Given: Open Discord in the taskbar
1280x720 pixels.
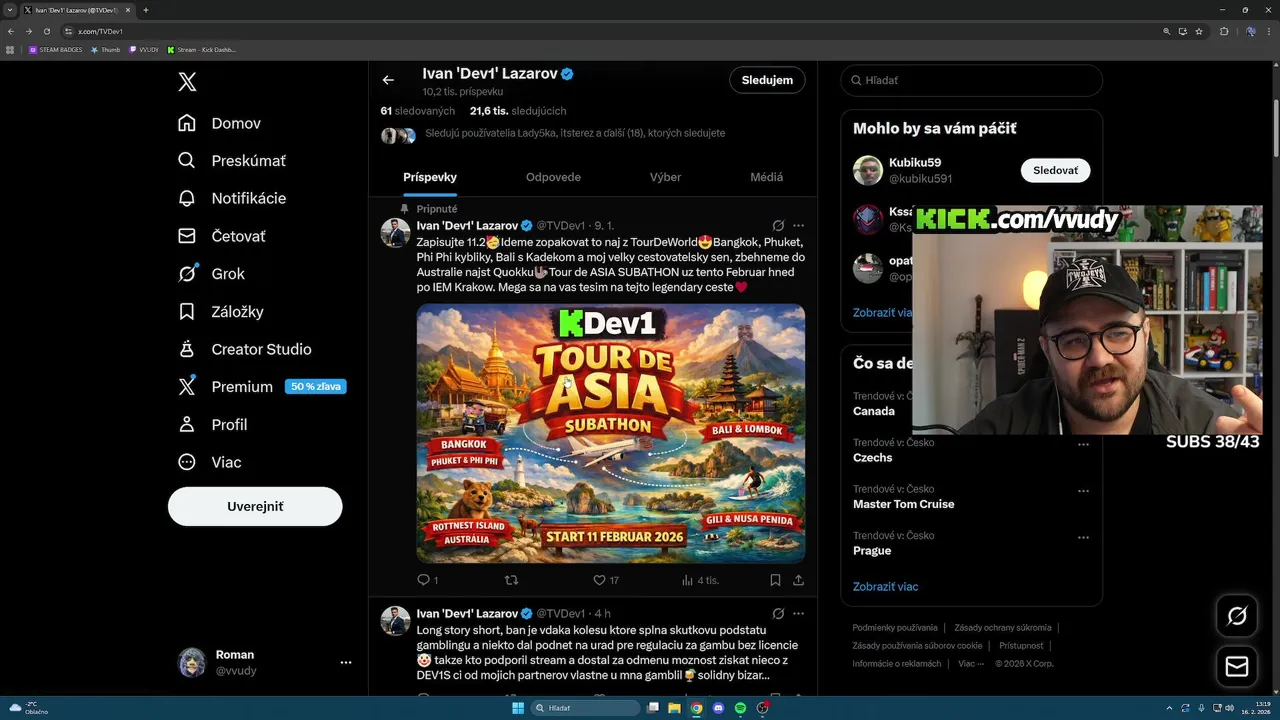Looking at the screenshot, I should (x=718, y=708).
